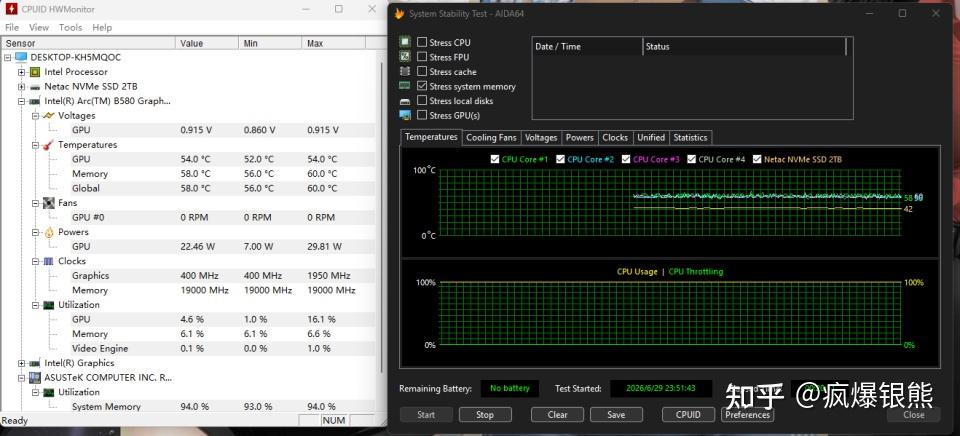Viewport: 960px width, 436px height.
Task: Click the CPUID HWMonitor title bar icon
Action: click(11, 9)
